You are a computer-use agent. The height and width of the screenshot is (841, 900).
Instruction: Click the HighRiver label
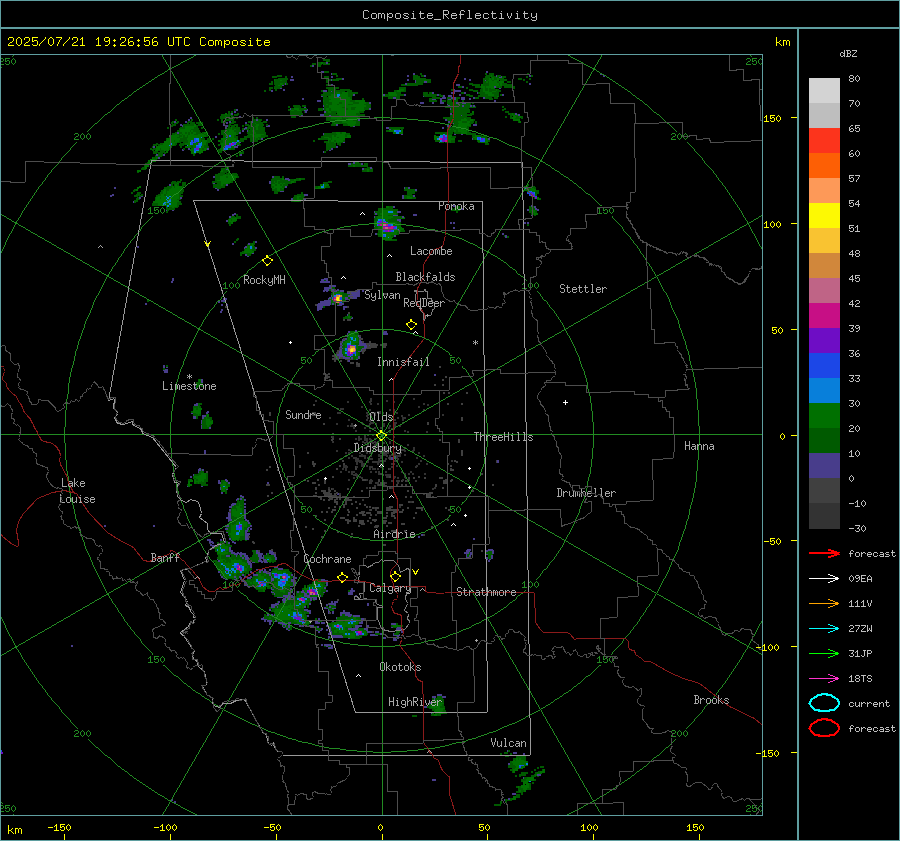pos(415,702)
